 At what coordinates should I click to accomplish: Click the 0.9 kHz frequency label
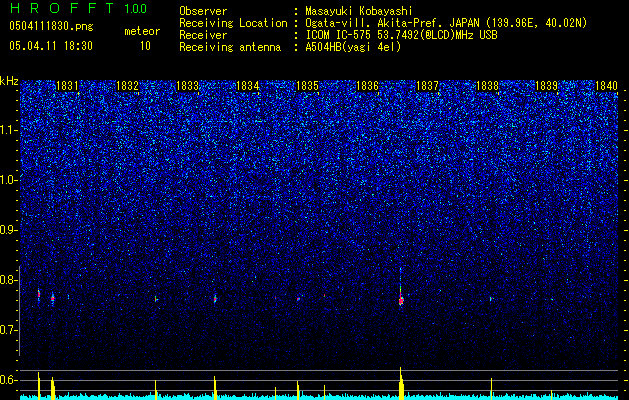(9, 230)
